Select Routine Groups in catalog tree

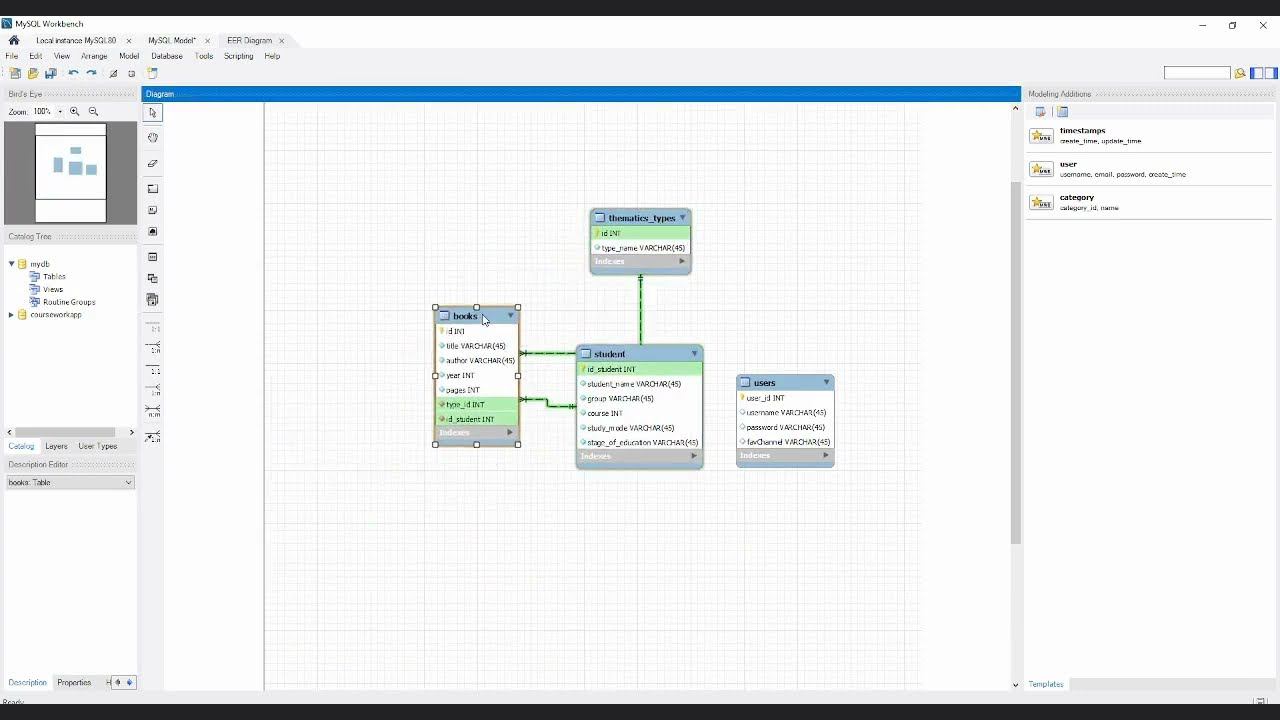69,302
